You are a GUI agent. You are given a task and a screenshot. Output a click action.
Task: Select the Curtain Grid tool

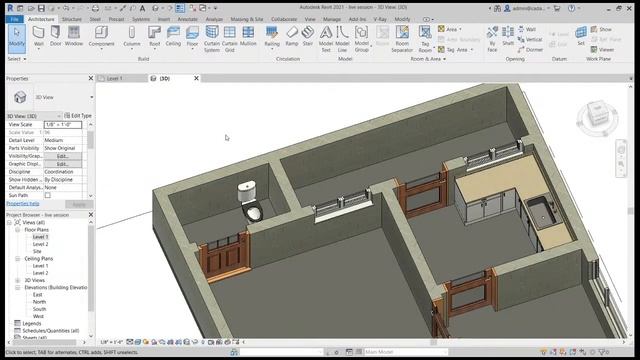point(230,39)
